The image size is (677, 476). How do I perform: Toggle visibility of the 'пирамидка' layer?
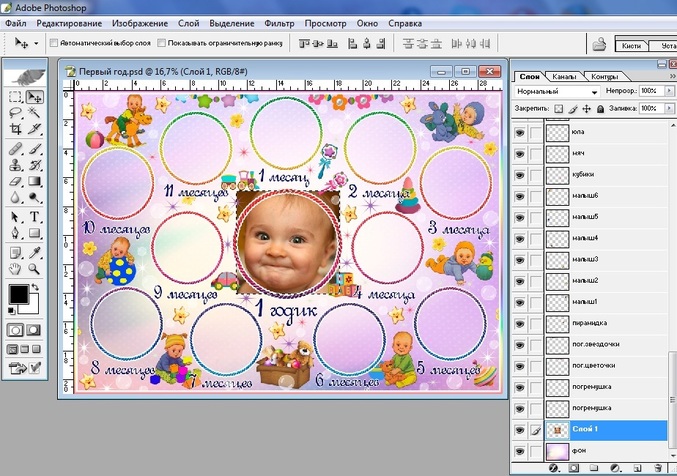[519, 323]
